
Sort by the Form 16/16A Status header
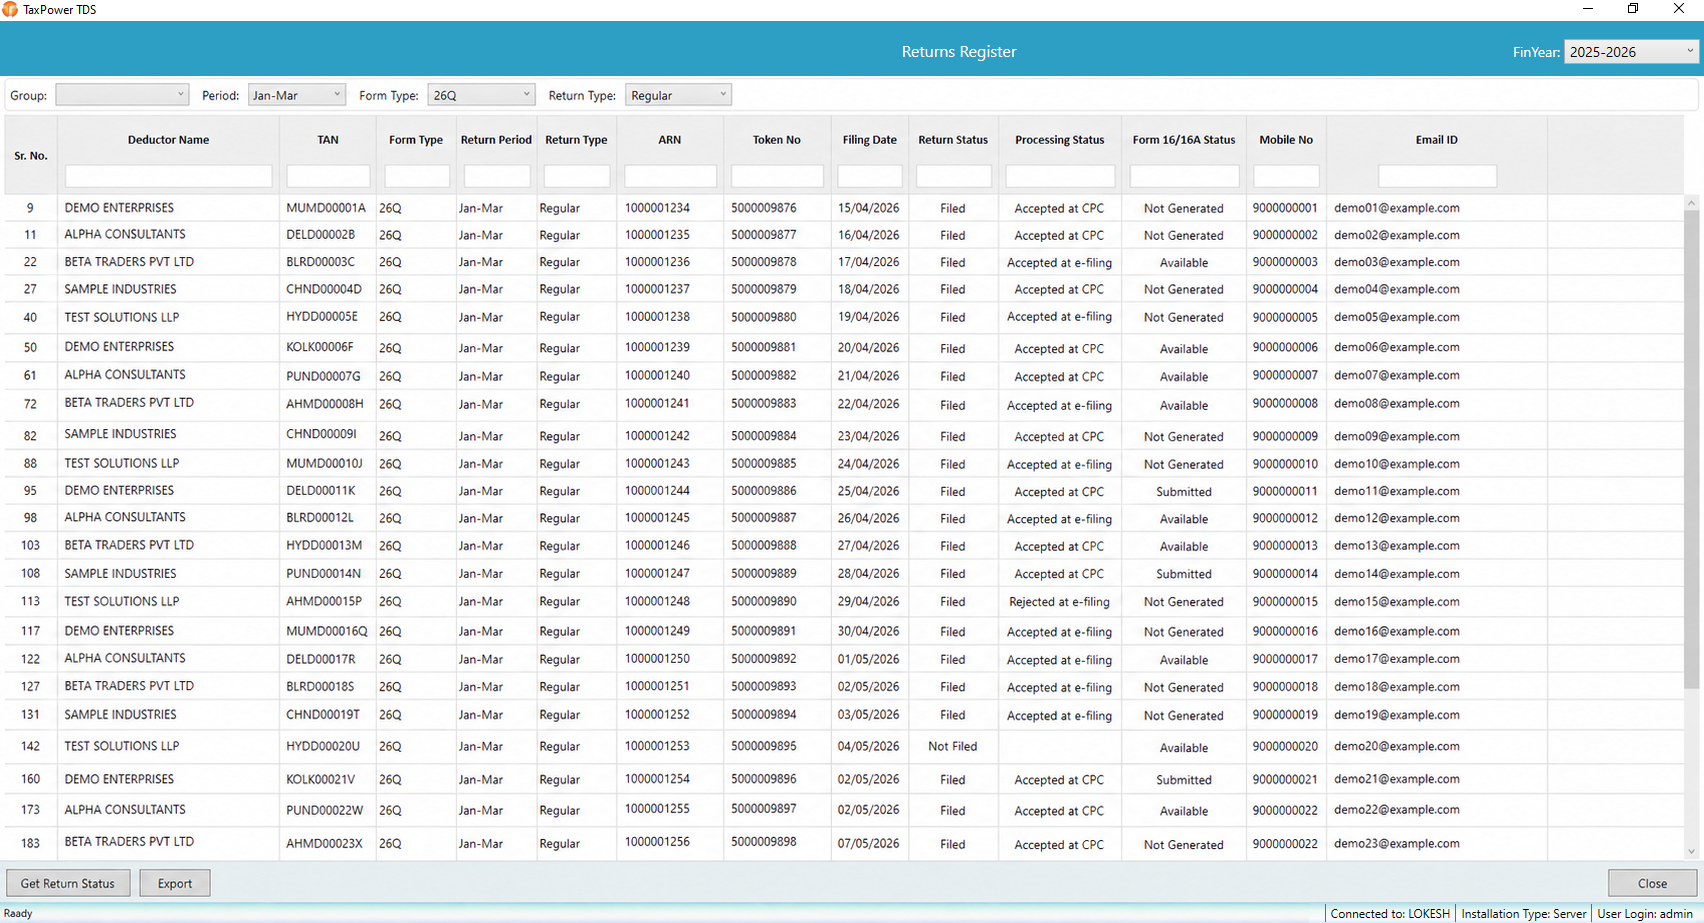click(1184, 140)
